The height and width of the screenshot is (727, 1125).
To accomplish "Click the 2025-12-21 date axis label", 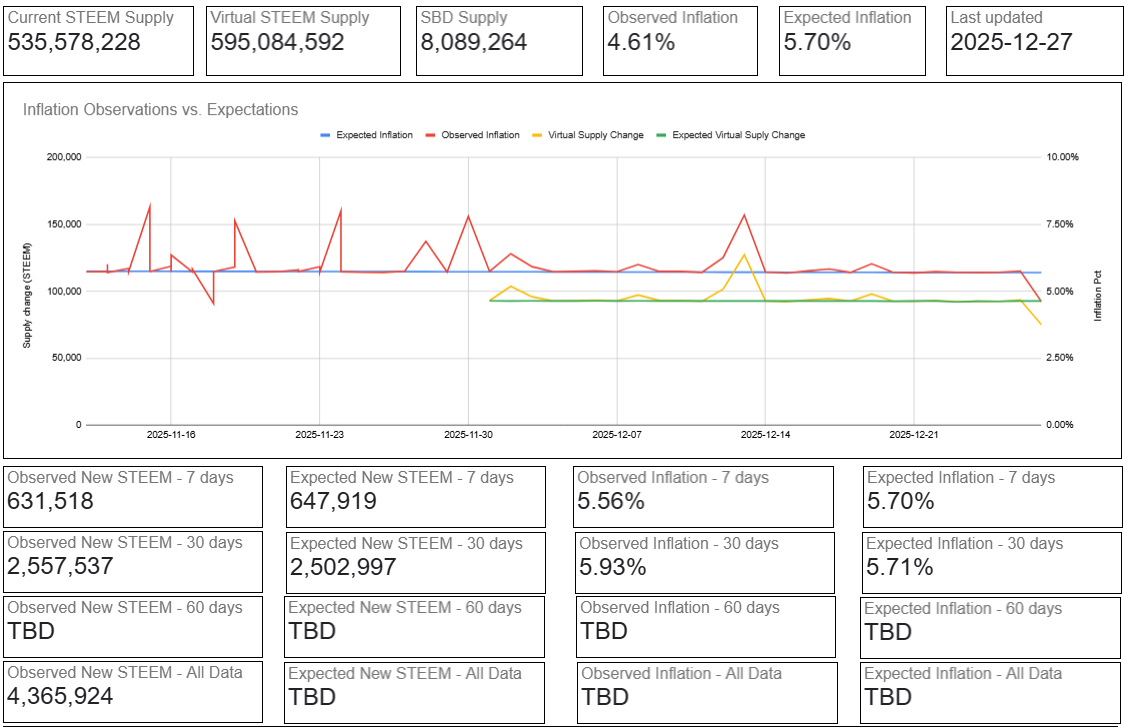I will [914, 435].
